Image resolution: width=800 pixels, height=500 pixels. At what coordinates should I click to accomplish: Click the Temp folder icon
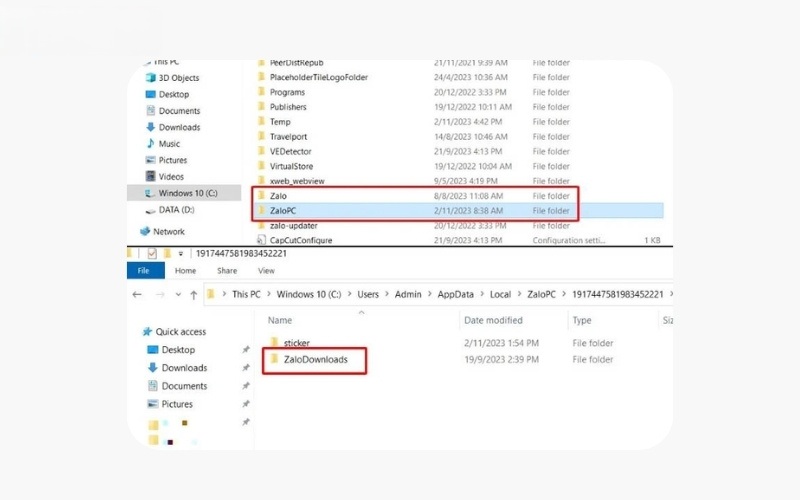click(x=262, y=121)
